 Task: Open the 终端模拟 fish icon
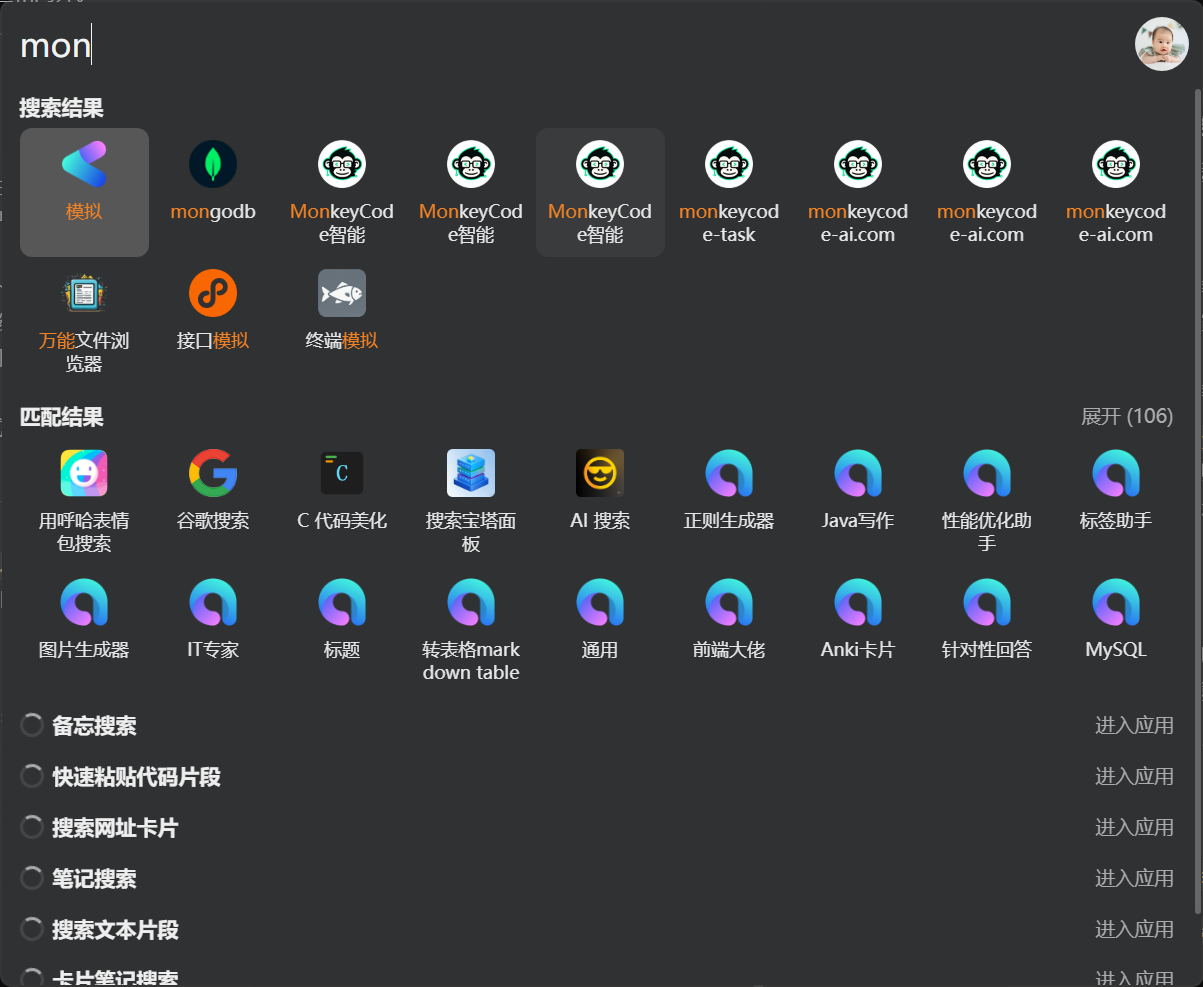tap(342, 293)
